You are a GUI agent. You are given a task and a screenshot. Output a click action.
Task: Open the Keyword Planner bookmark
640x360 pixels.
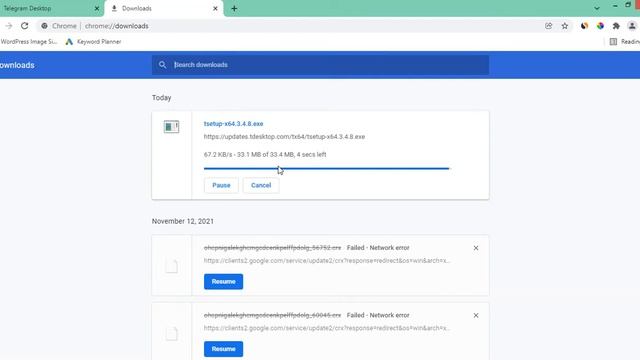click(x=93, y=42)
